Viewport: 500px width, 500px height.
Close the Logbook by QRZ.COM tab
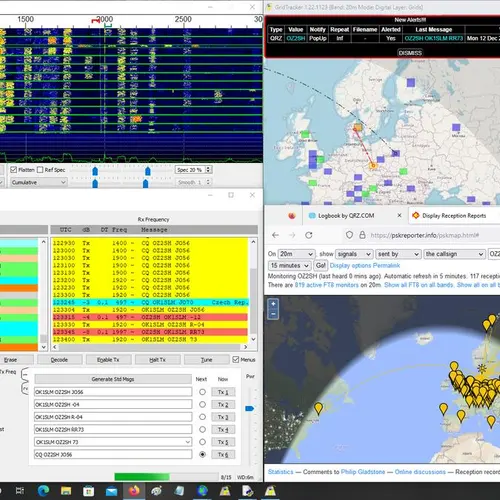coord(399,216)
